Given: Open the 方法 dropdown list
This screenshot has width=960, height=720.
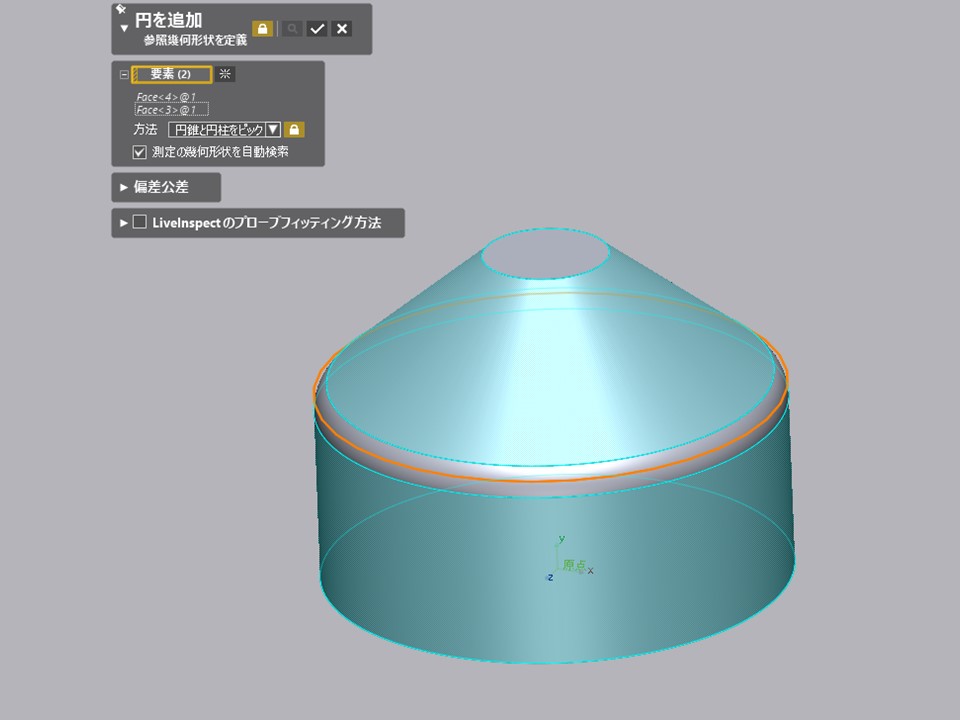Looking at the screenshot, I should (273, 130).
